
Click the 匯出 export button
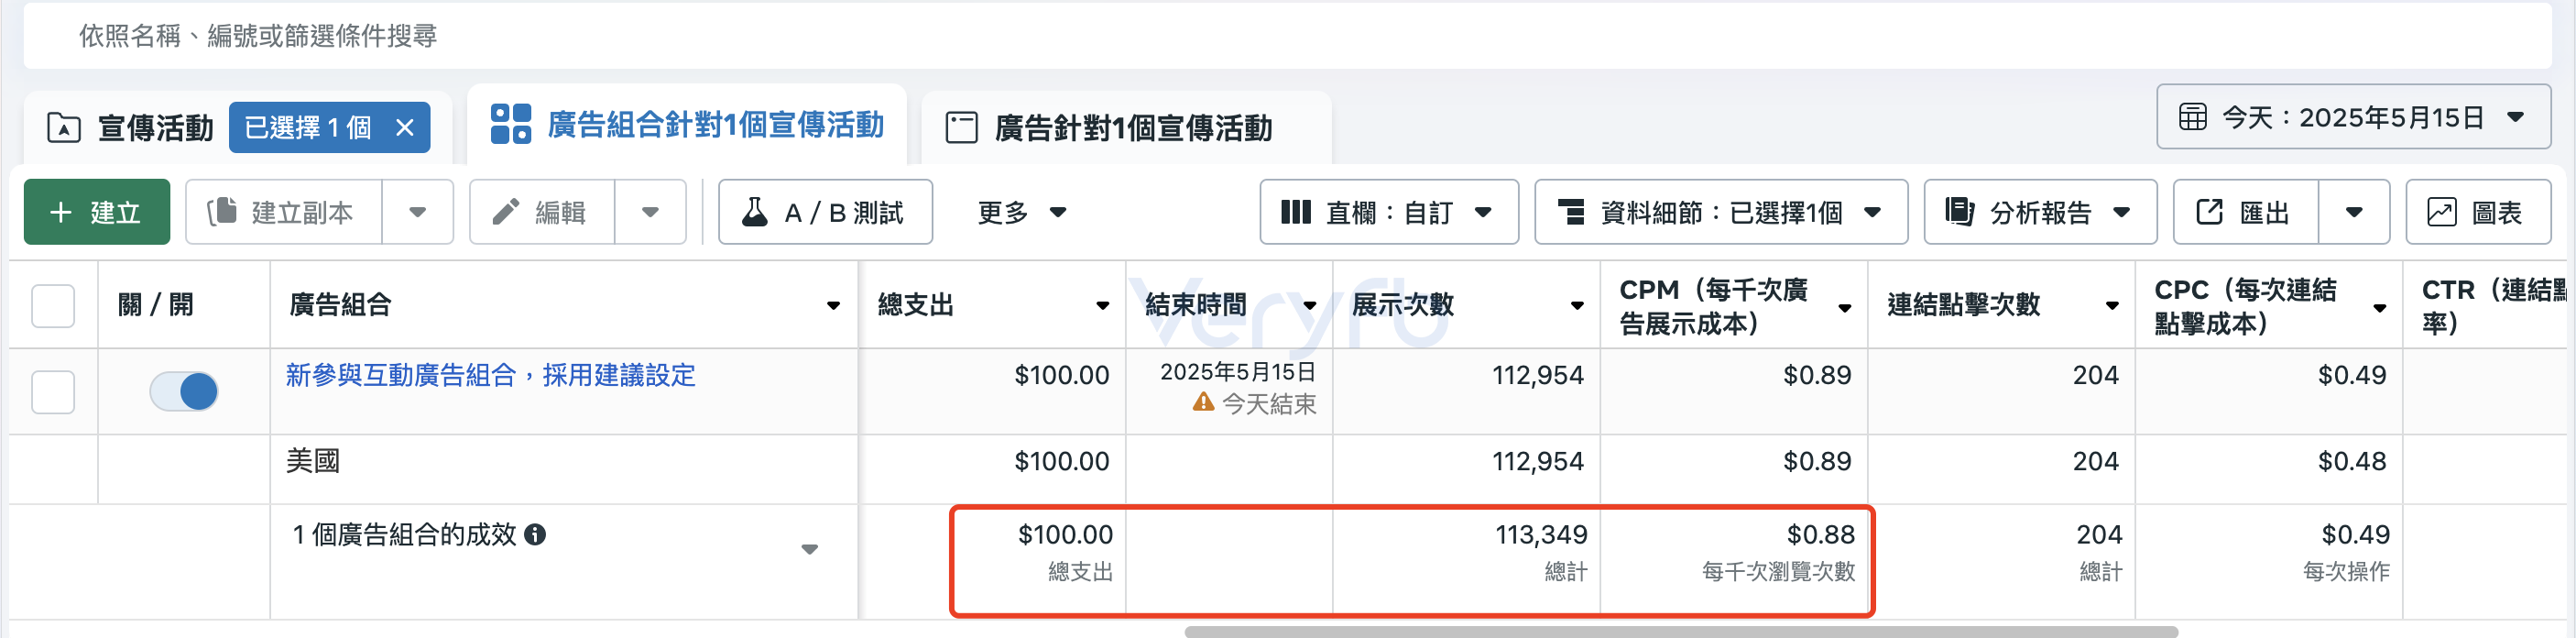click(x=2245, y=212)
